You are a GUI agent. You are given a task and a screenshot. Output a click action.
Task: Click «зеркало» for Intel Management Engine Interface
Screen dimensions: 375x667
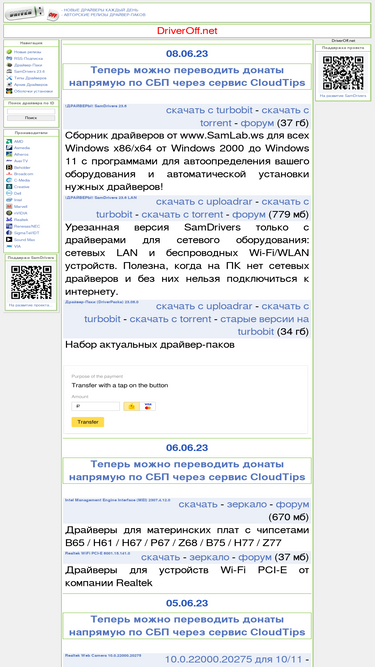[x=247, y=505]
